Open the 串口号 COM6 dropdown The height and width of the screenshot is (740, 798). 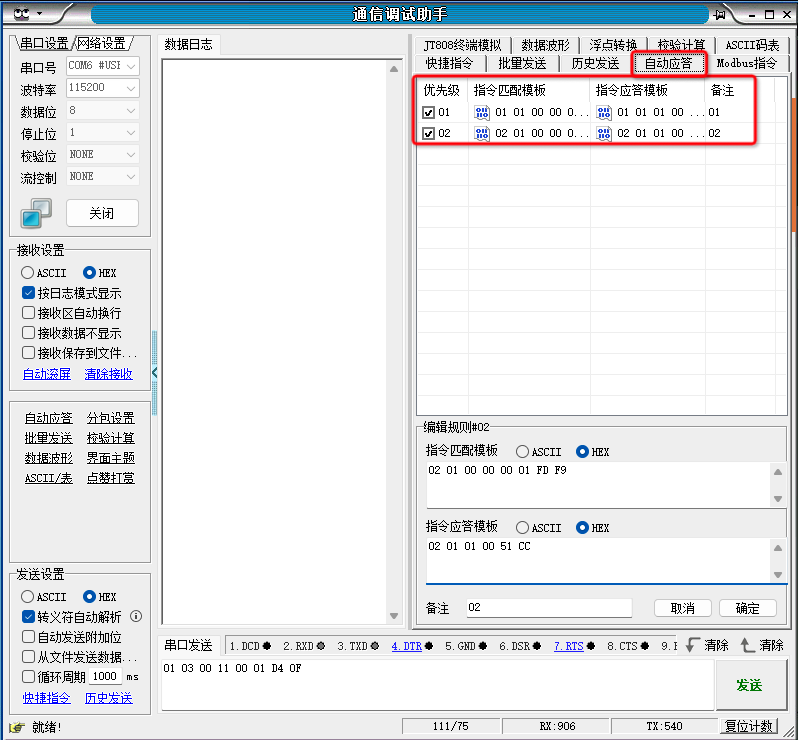click(102, 66)
